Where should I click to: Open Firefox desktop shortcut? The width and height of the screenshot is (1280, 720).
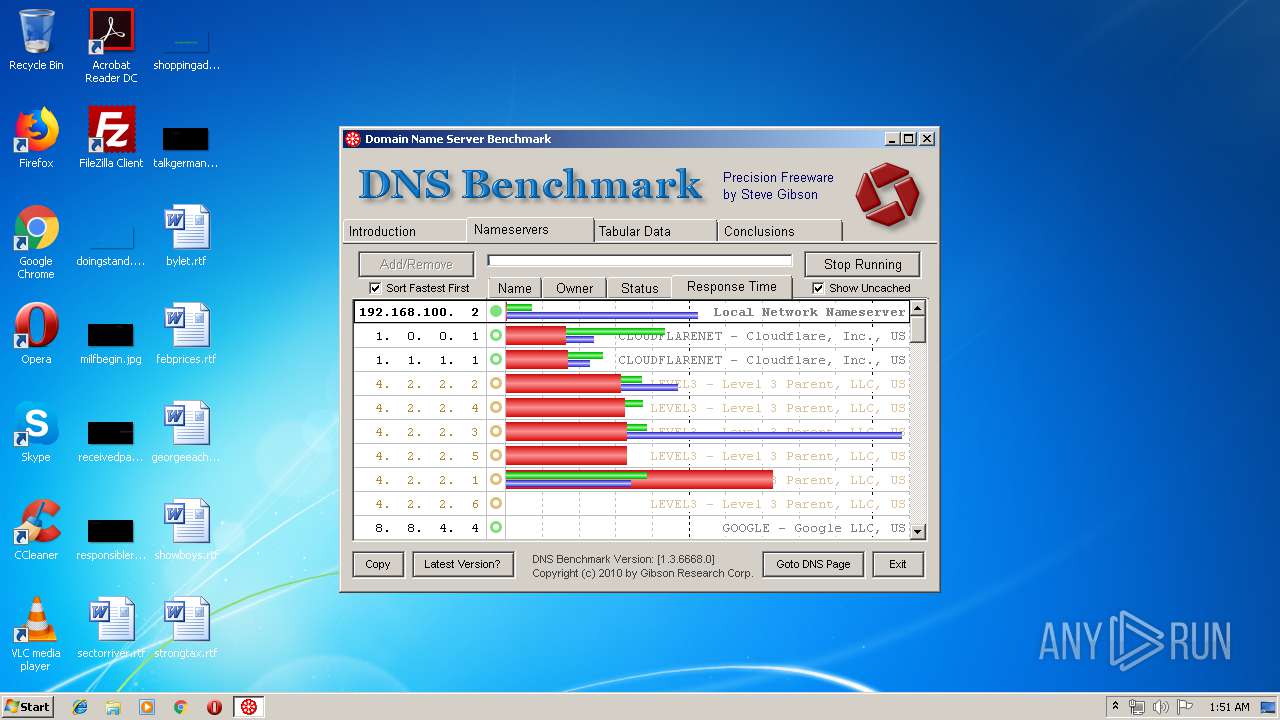pos(36,138)
